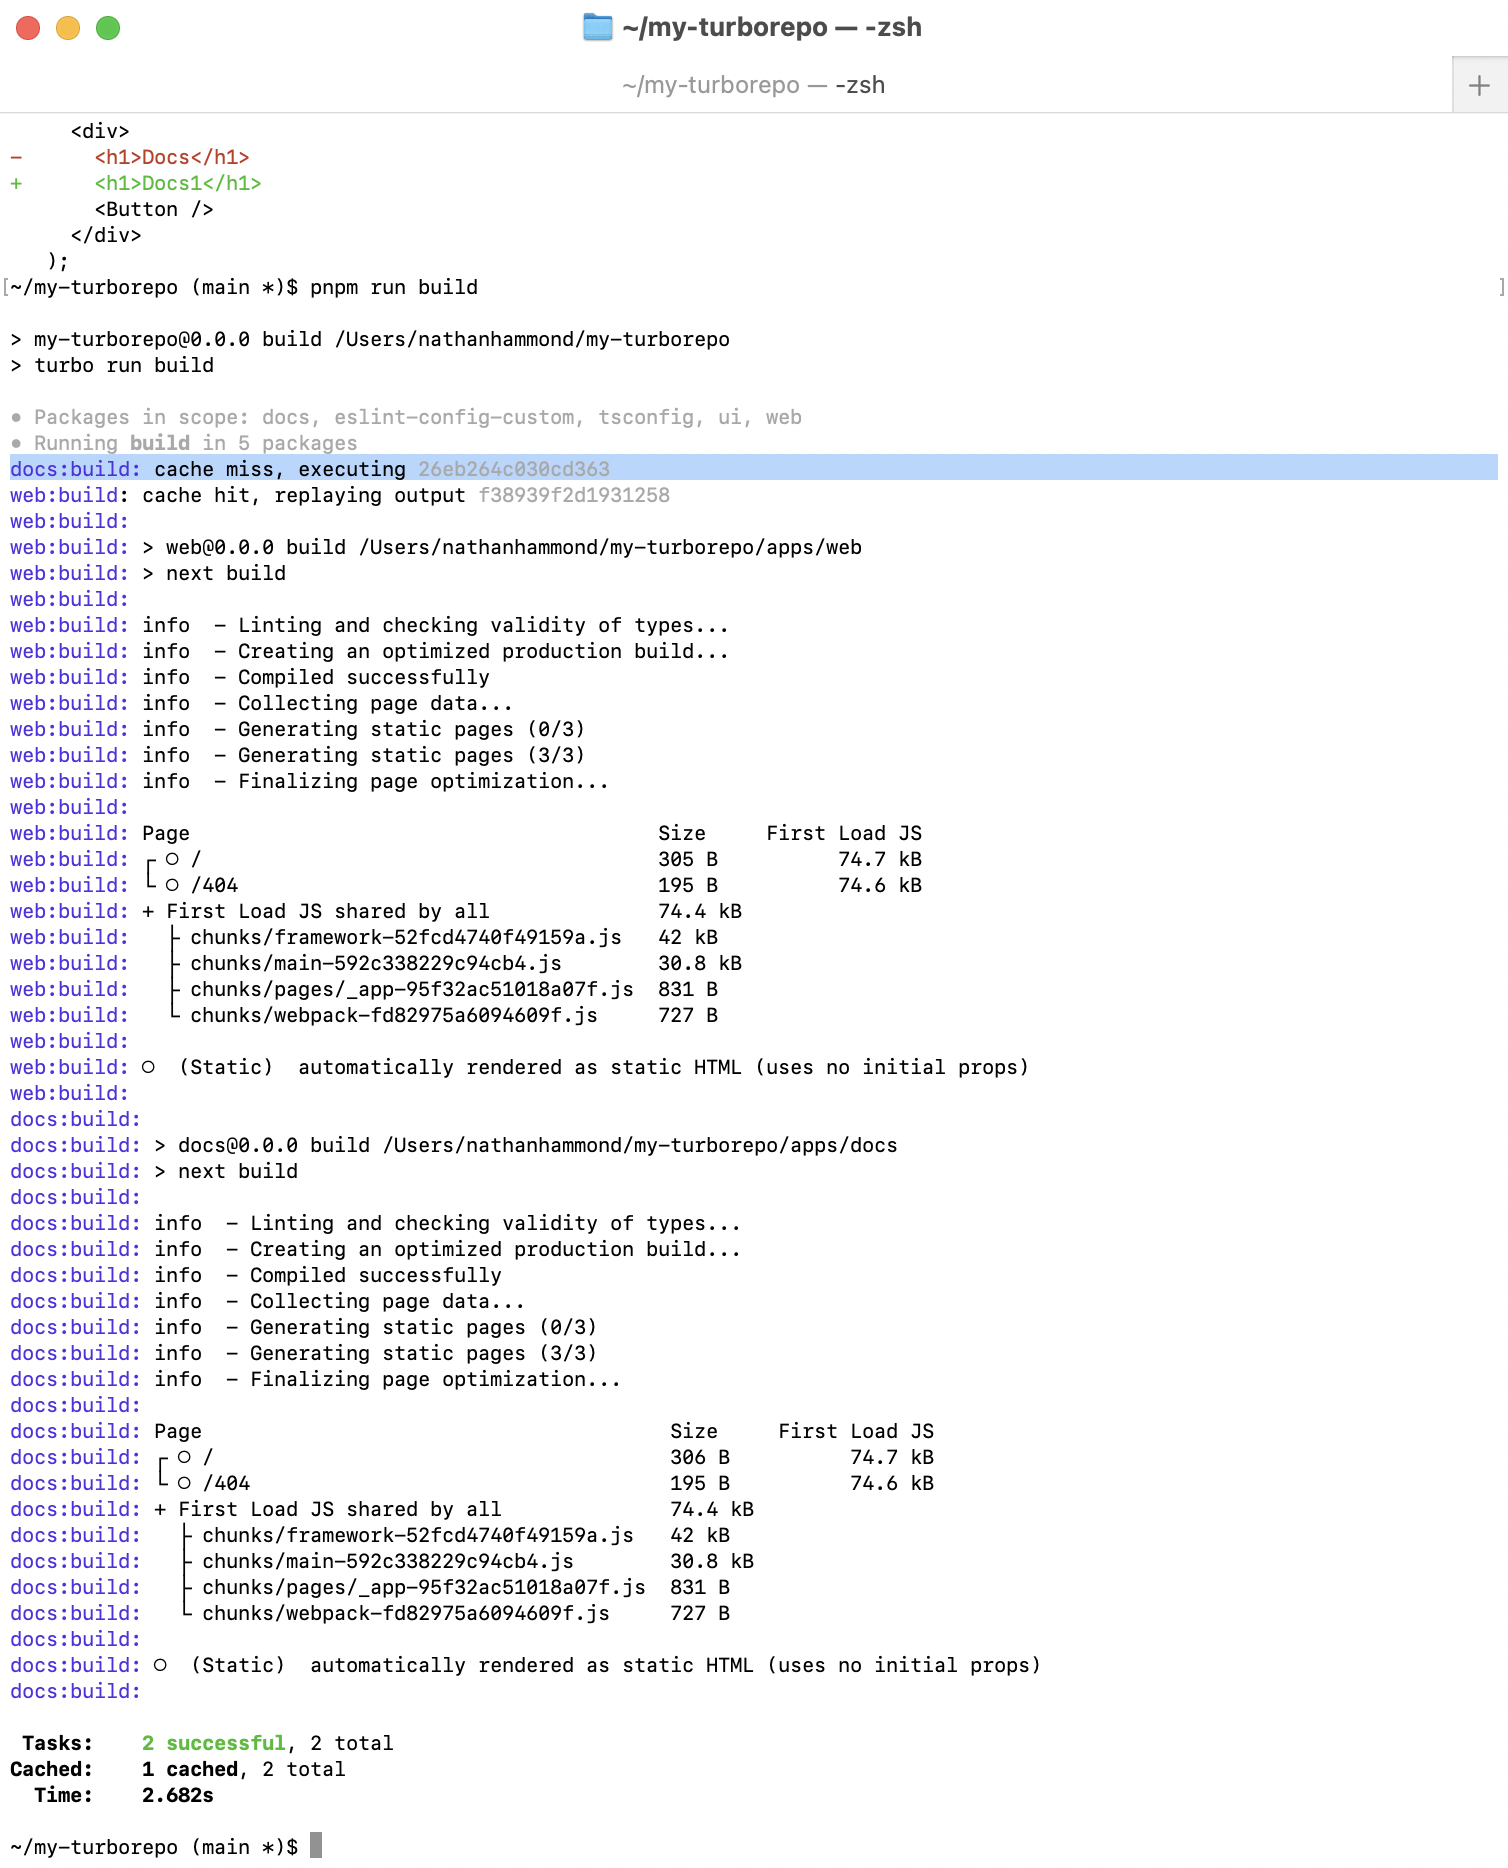Viewport: 1508px width, 1868px height.
Task: Click web:build 'Compiled successfully' line
Action: point(250,677)
